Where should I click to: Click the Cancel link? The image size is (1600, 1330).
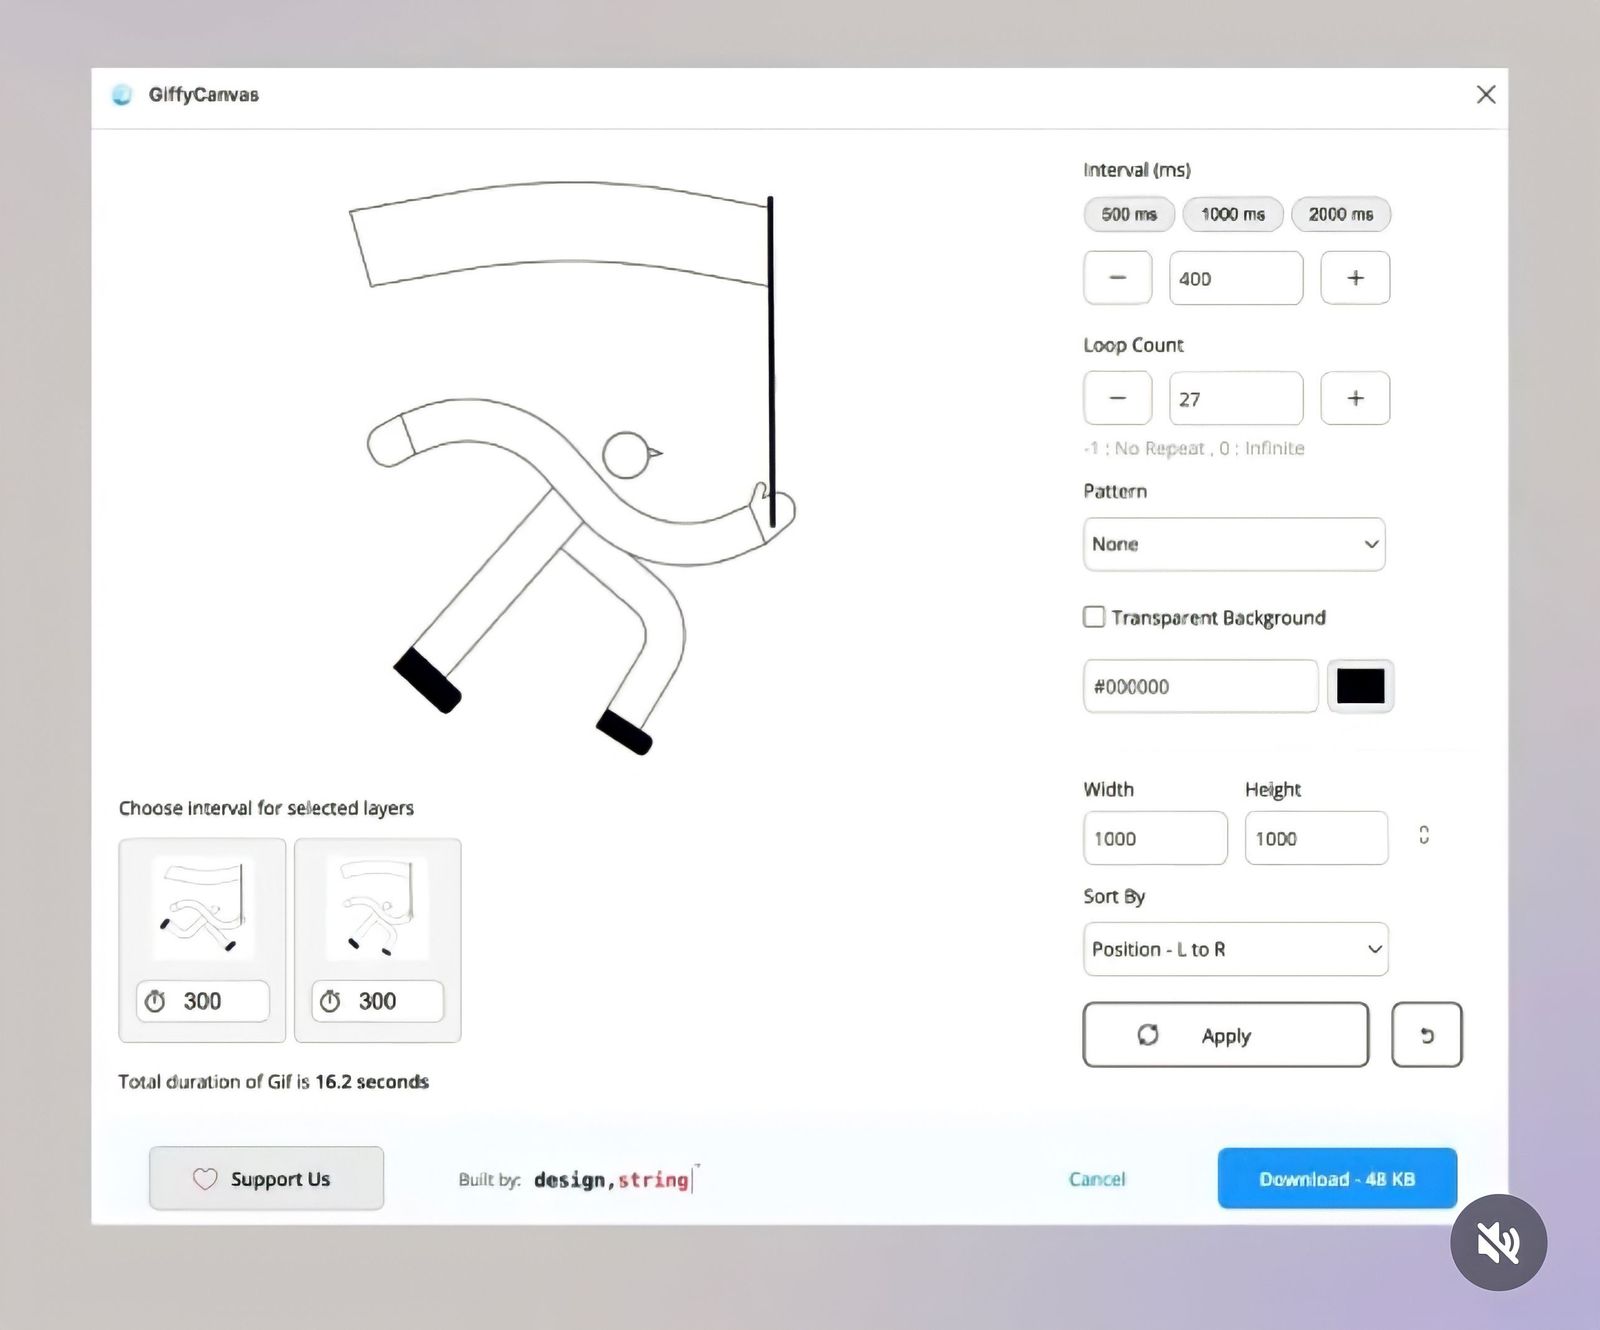point(1096,1179)
